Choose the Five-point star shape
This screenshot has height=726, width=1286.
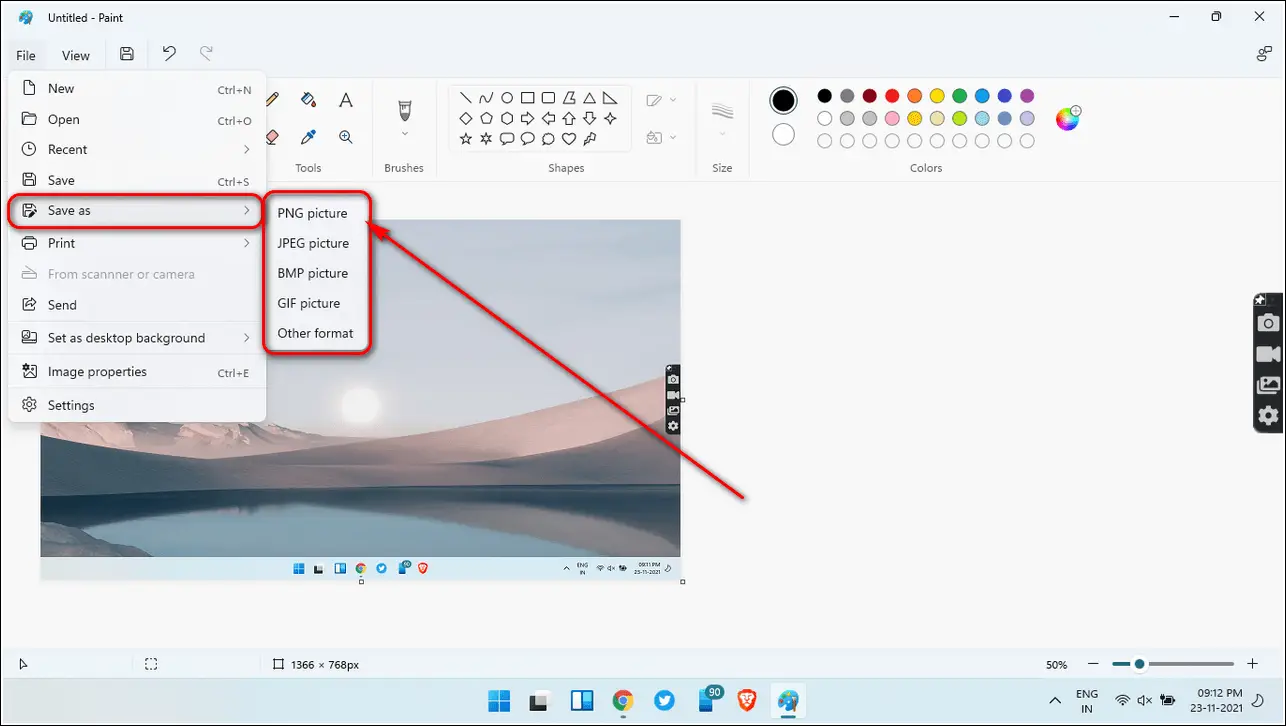click(x=466, y=139)
